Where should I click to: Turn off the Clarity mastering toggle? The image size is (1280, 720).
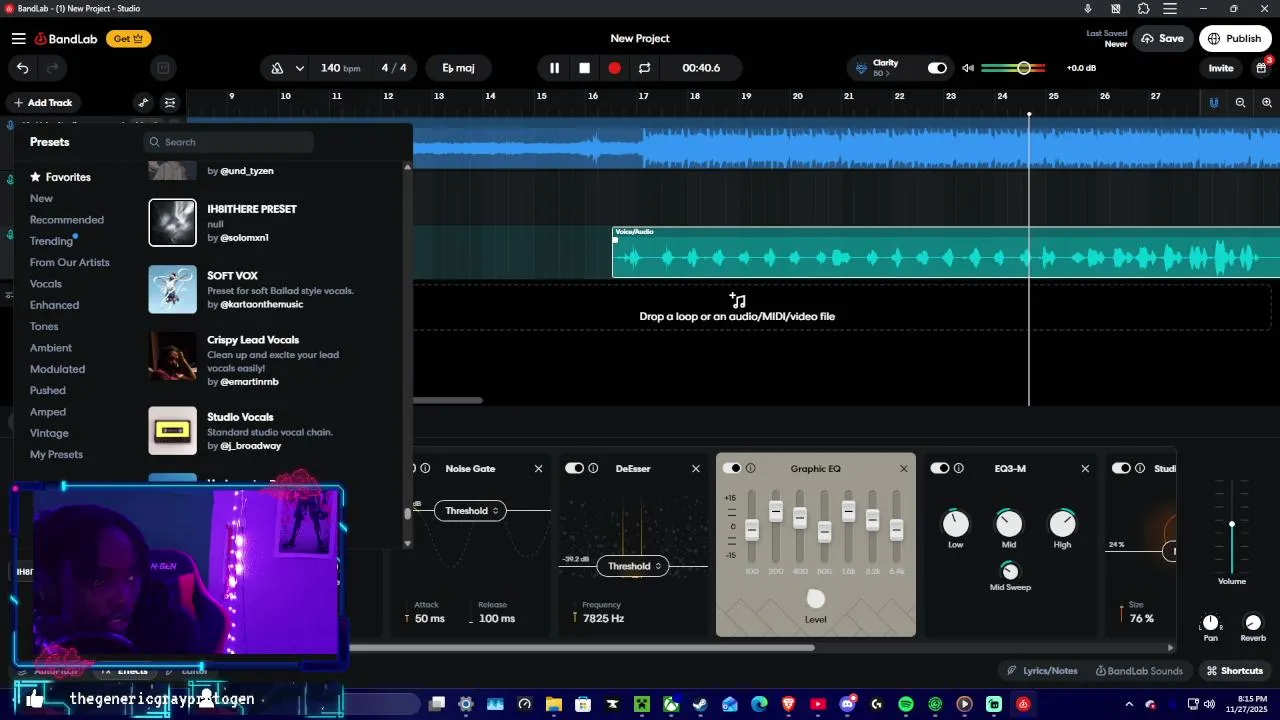tap(937, 68)
